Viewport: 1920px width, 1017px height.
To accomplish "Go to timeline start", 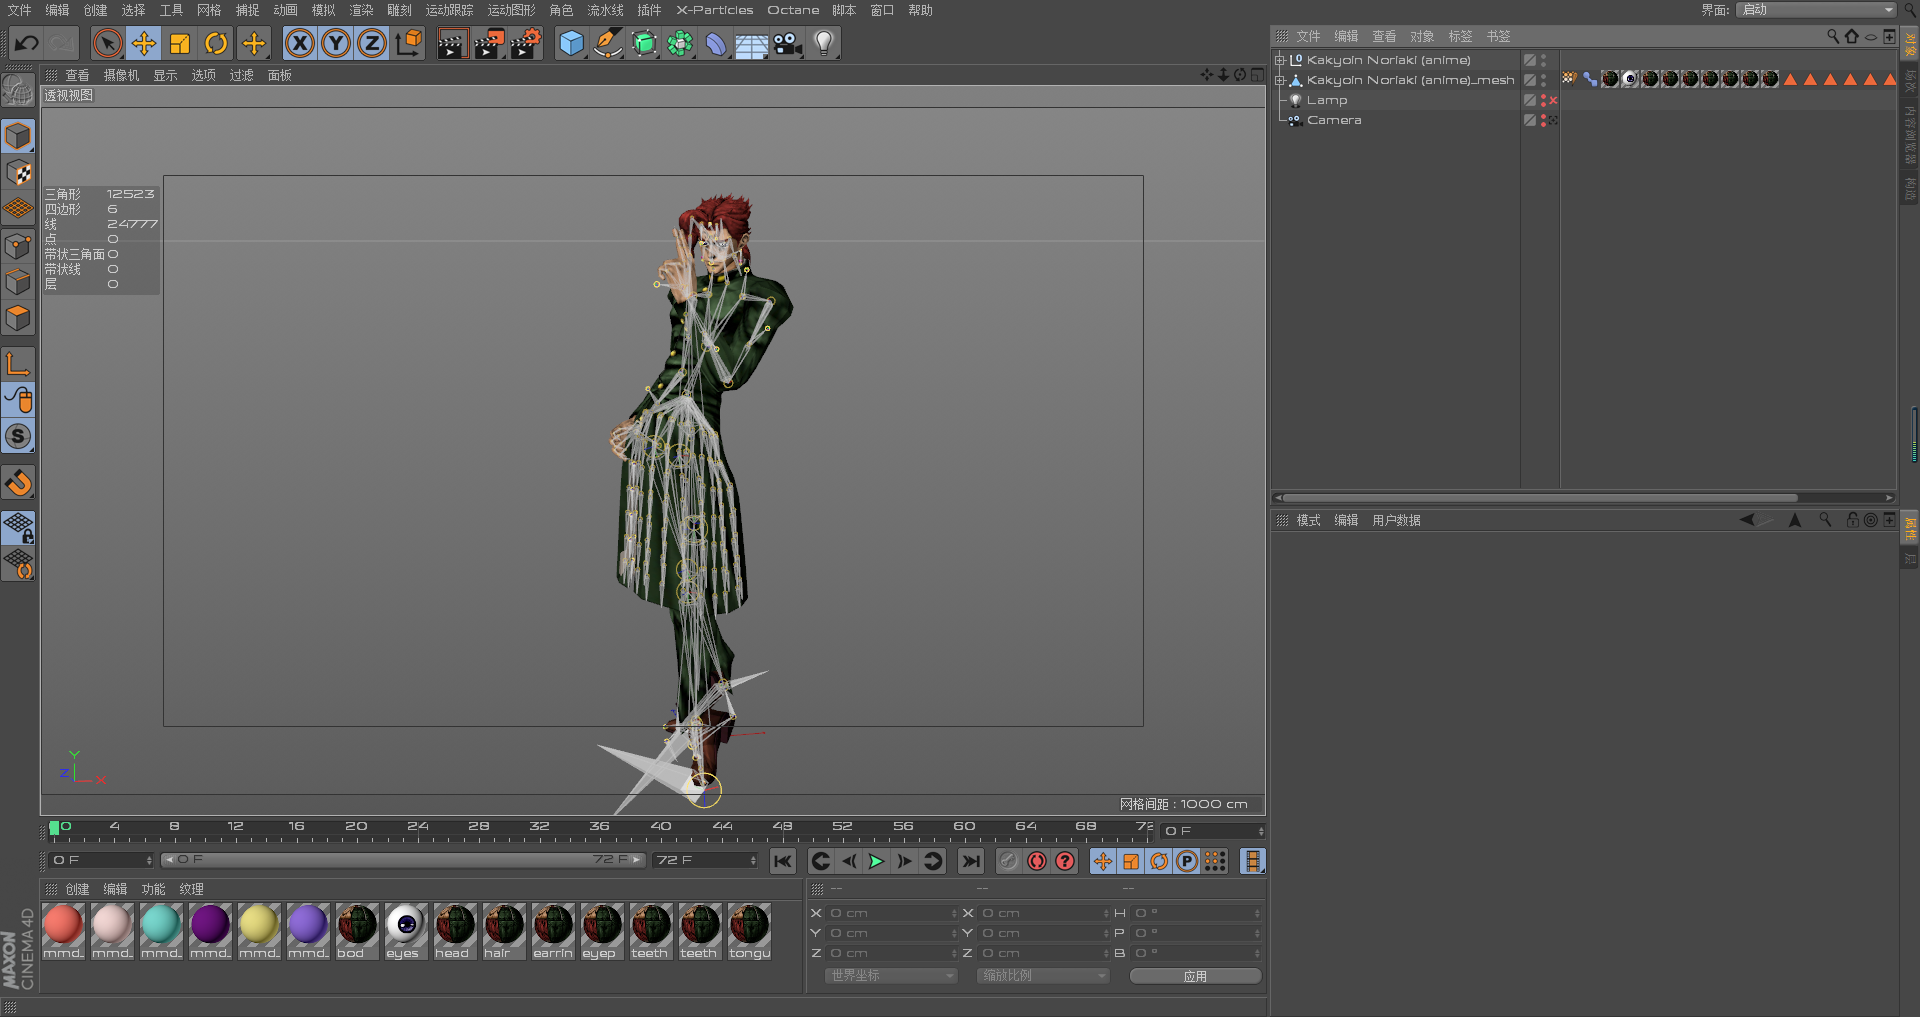I will [x=783, y=861].
